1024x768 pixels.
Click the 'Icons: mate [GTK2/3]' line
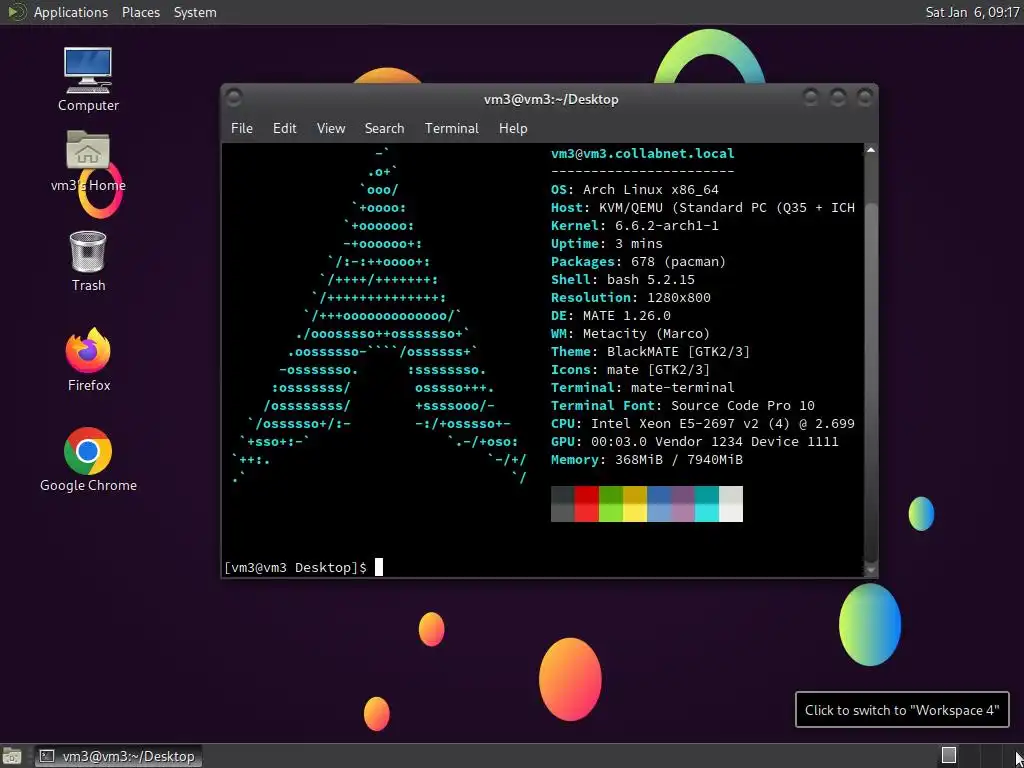(x=630, y=370)
